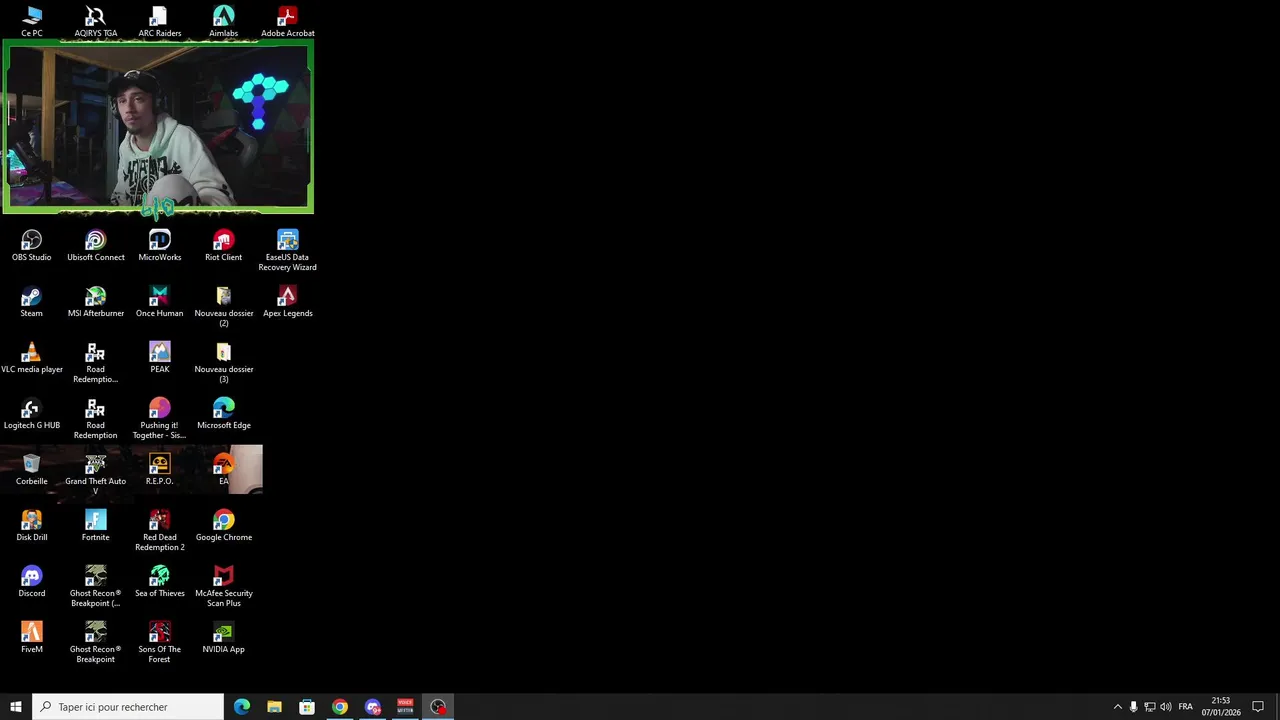Open the Windows Start menu
1280x720 pixels.
(x=16, y=707)
